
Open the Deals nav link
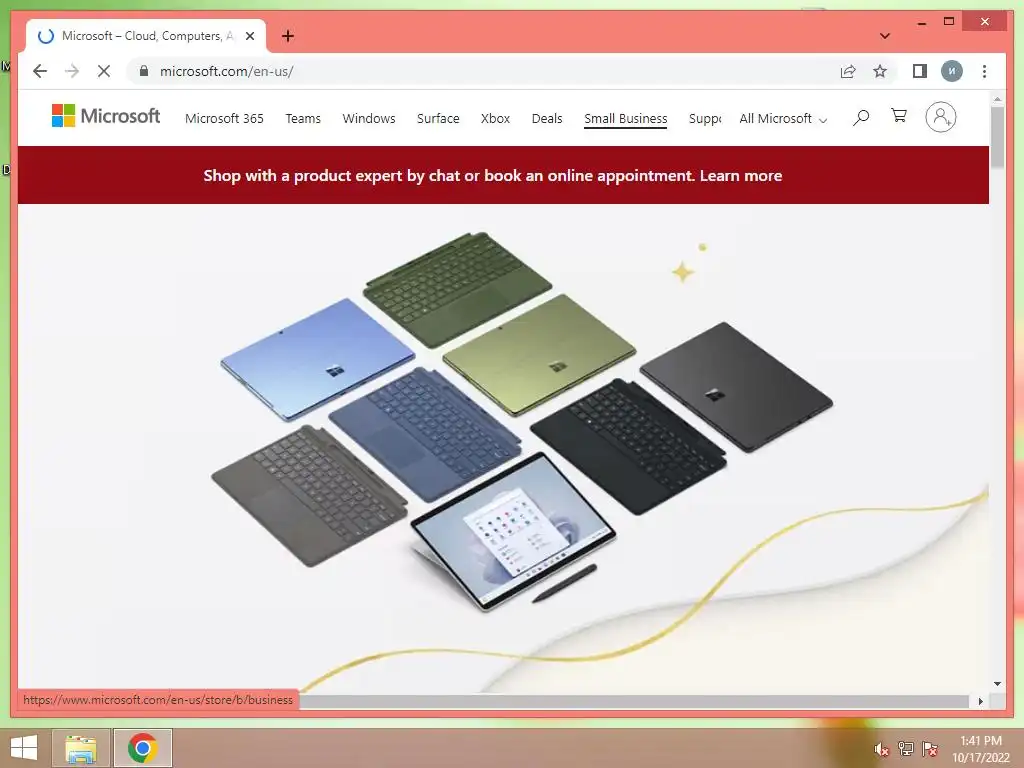tap(547, 118)
